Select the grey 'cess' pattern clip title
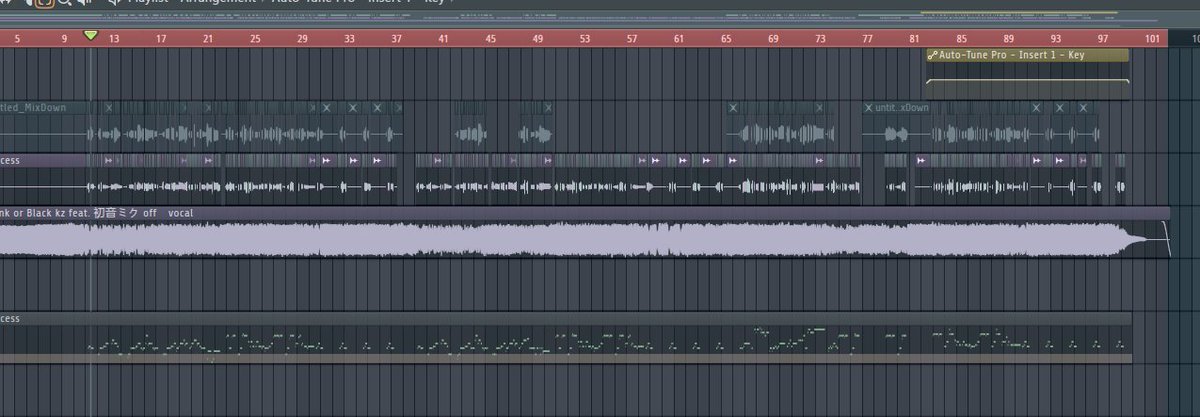1200x417 pixels. [11, 319]
